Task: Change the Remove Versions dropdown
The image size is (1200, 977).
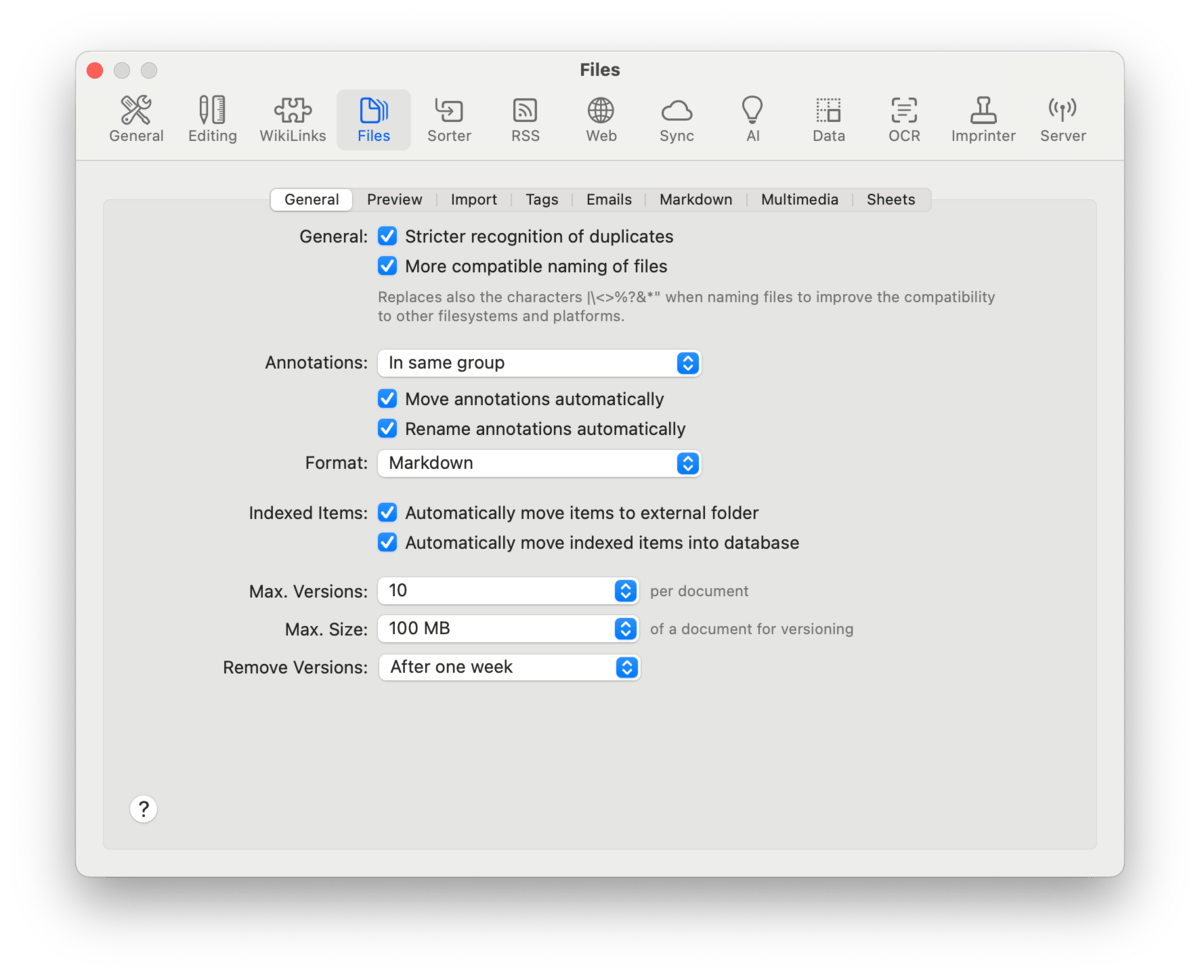Action: [x=508, y=667]
